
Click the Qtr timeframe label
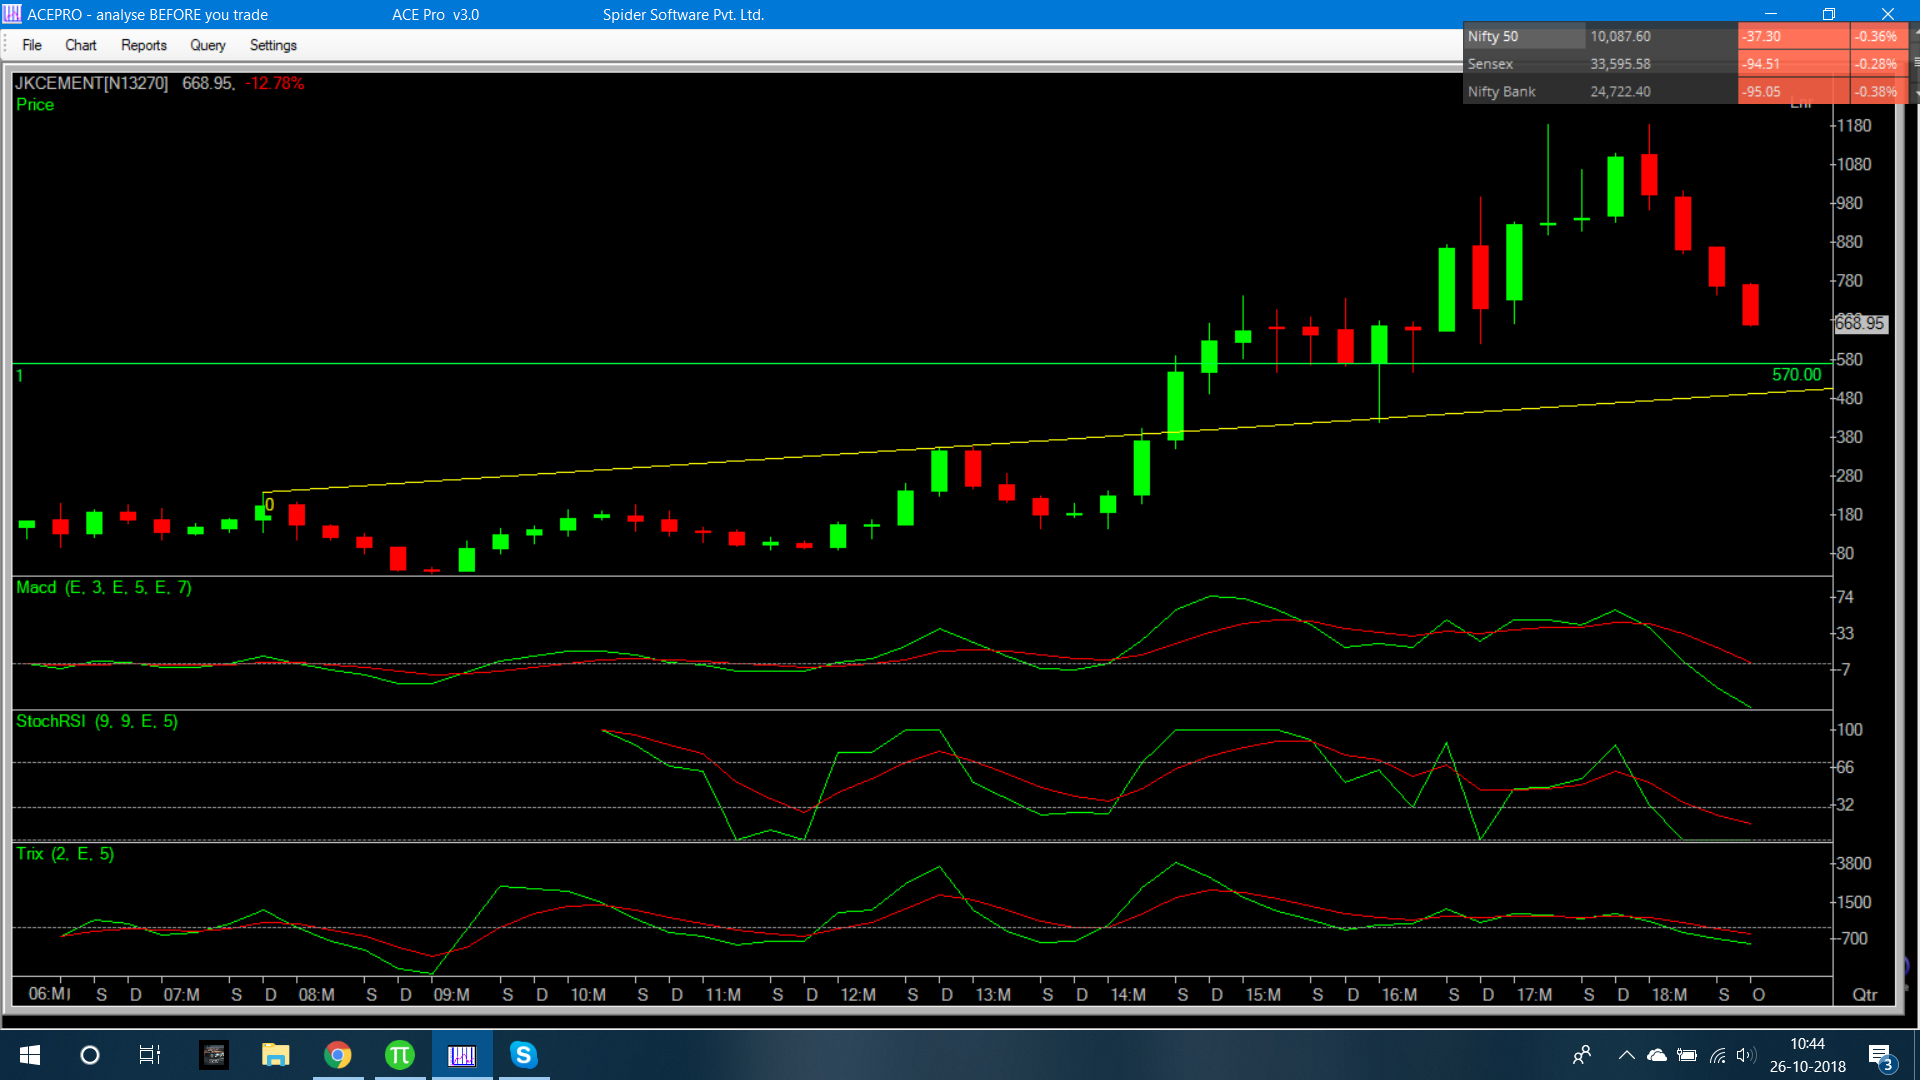coord(1864,995)
